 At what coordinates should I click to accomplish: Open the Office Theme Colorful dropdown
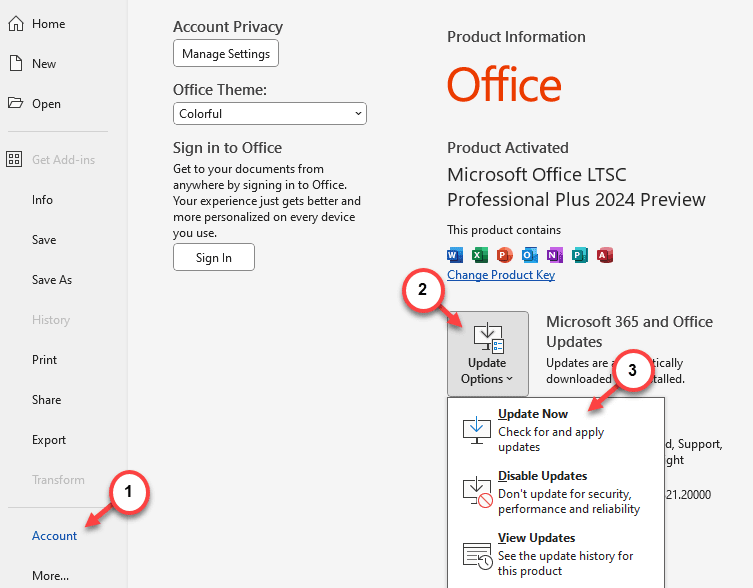point(270,114)
